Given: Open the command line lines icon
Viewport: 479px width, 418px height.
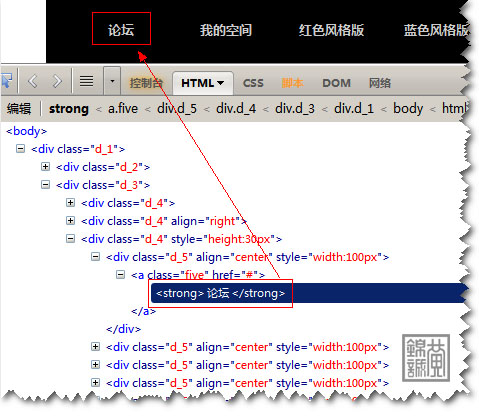Looking at the screenshot, I should [x=86, y=81].
